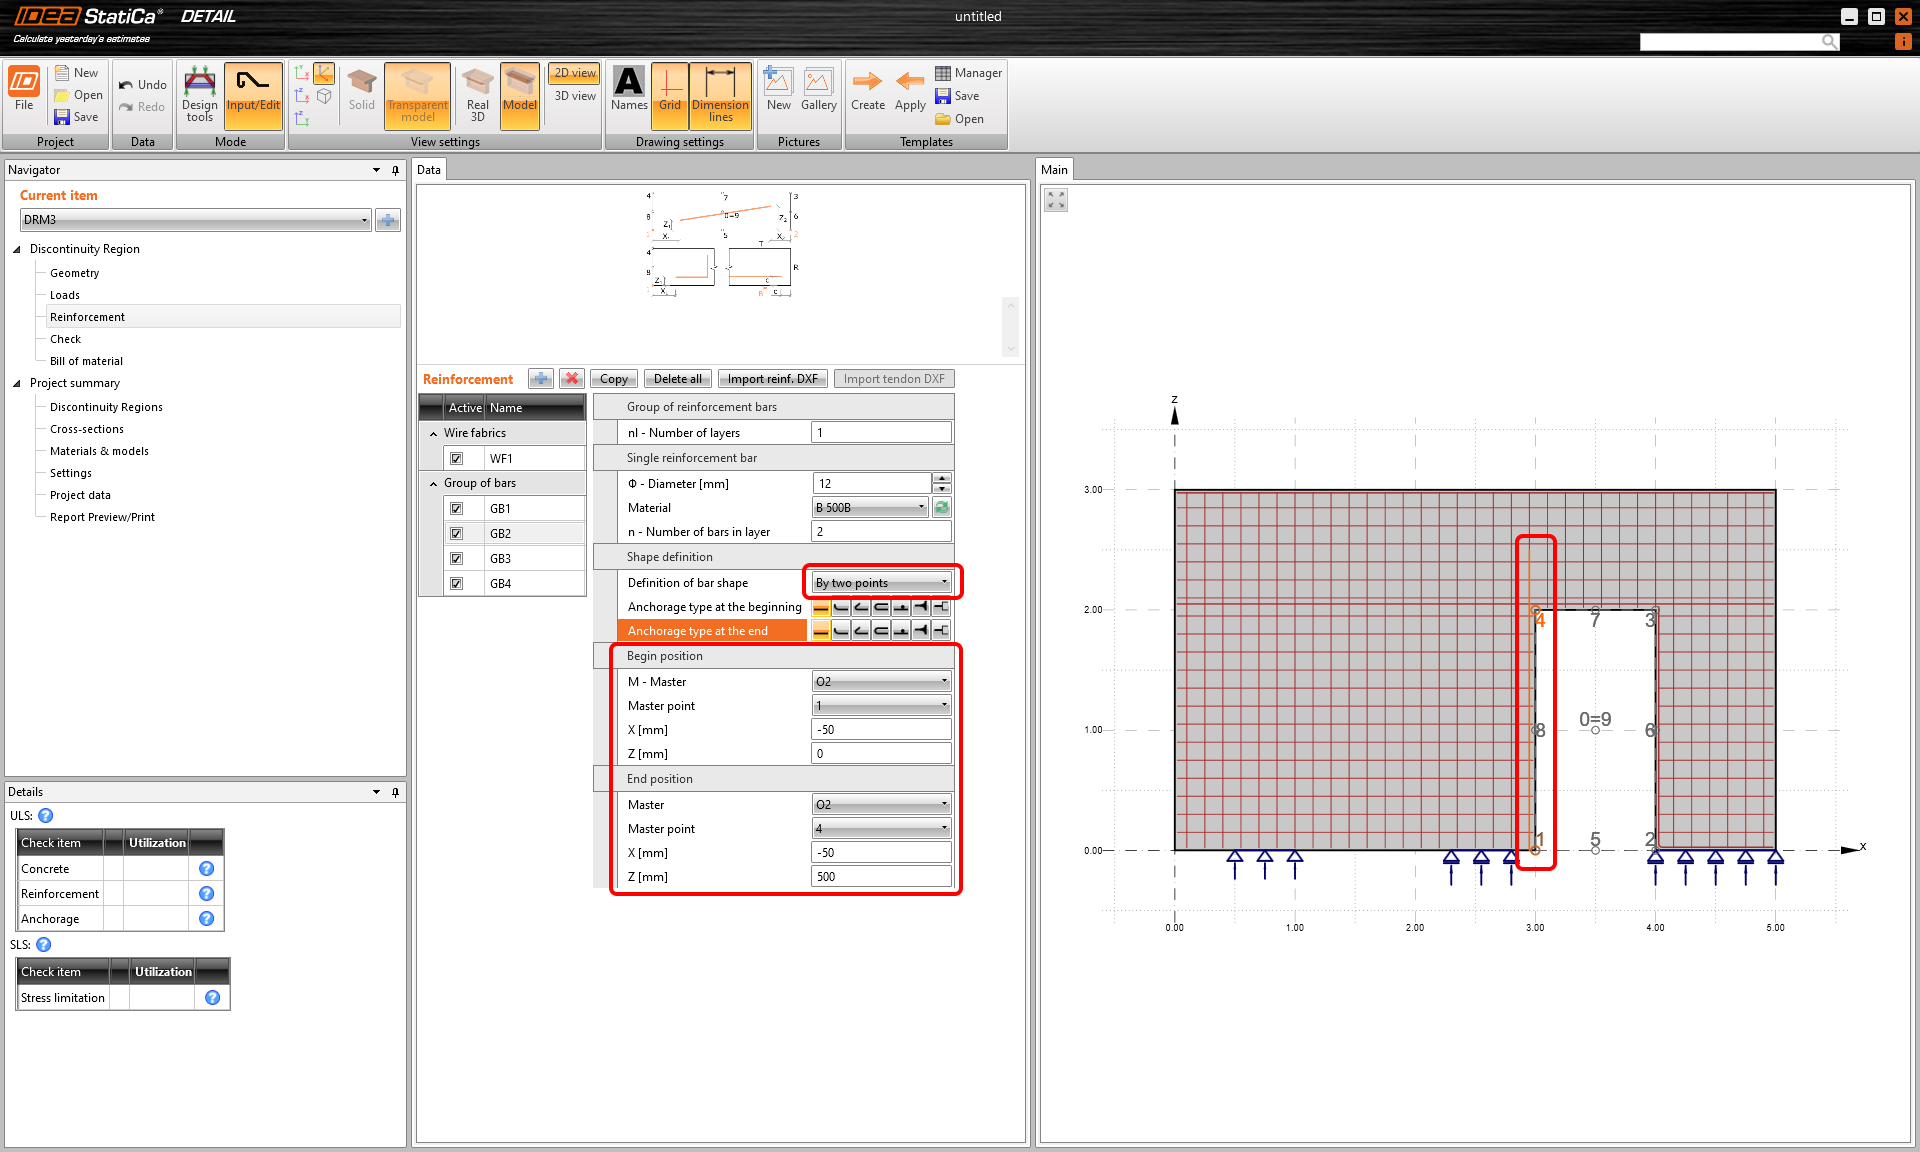Viewport: 1920px width, 1152px height.
Task: Click the Delete all reinforcement button
Action: coord(677,378)
